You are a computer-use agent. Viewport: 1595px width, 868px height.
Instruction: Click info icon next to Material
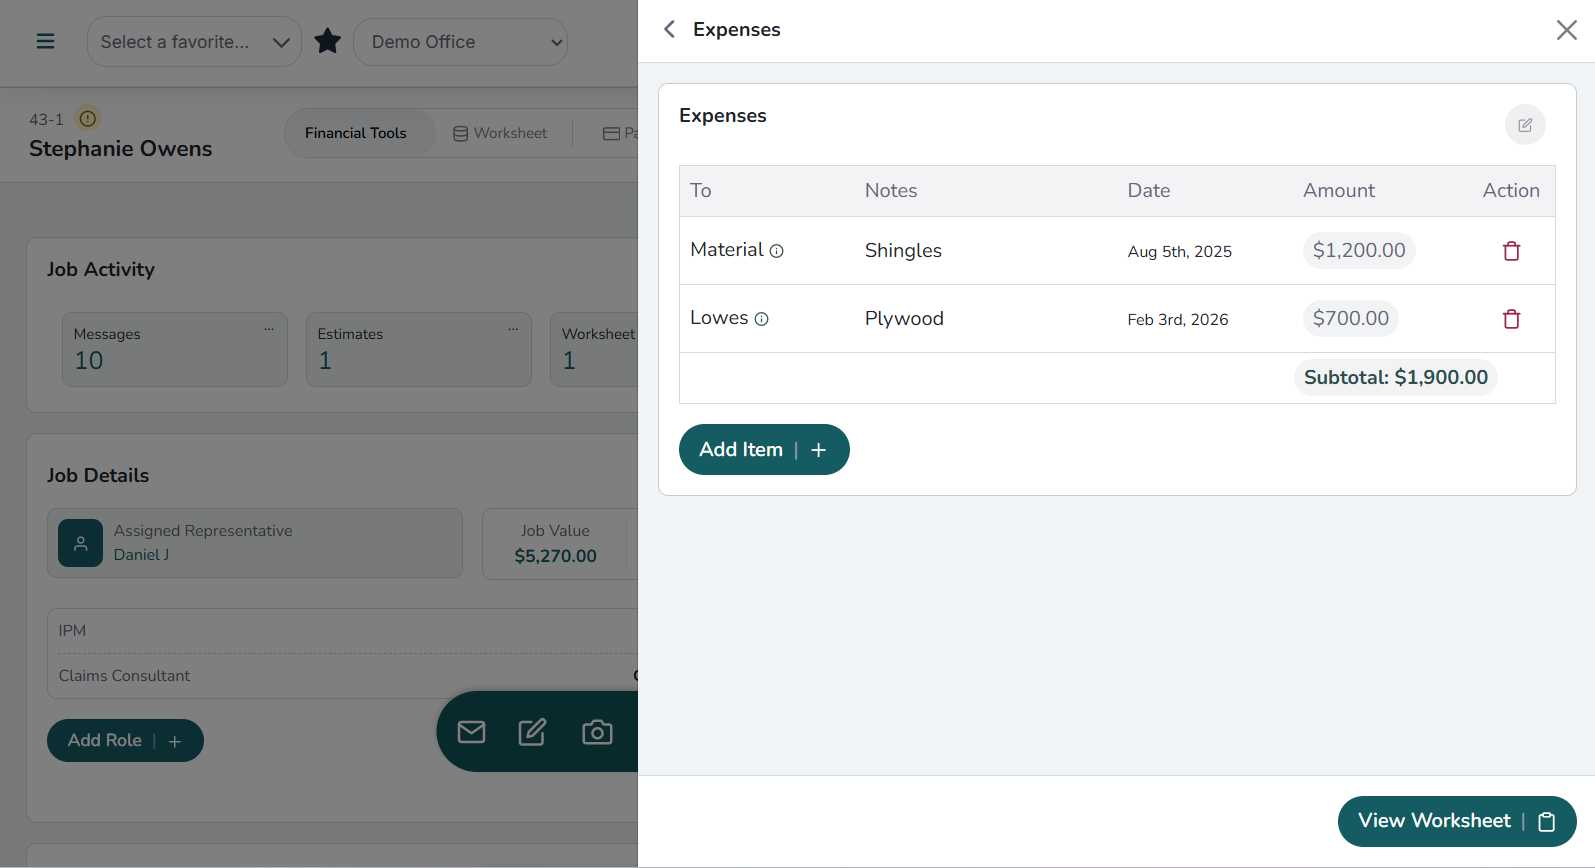coord(776,251)
